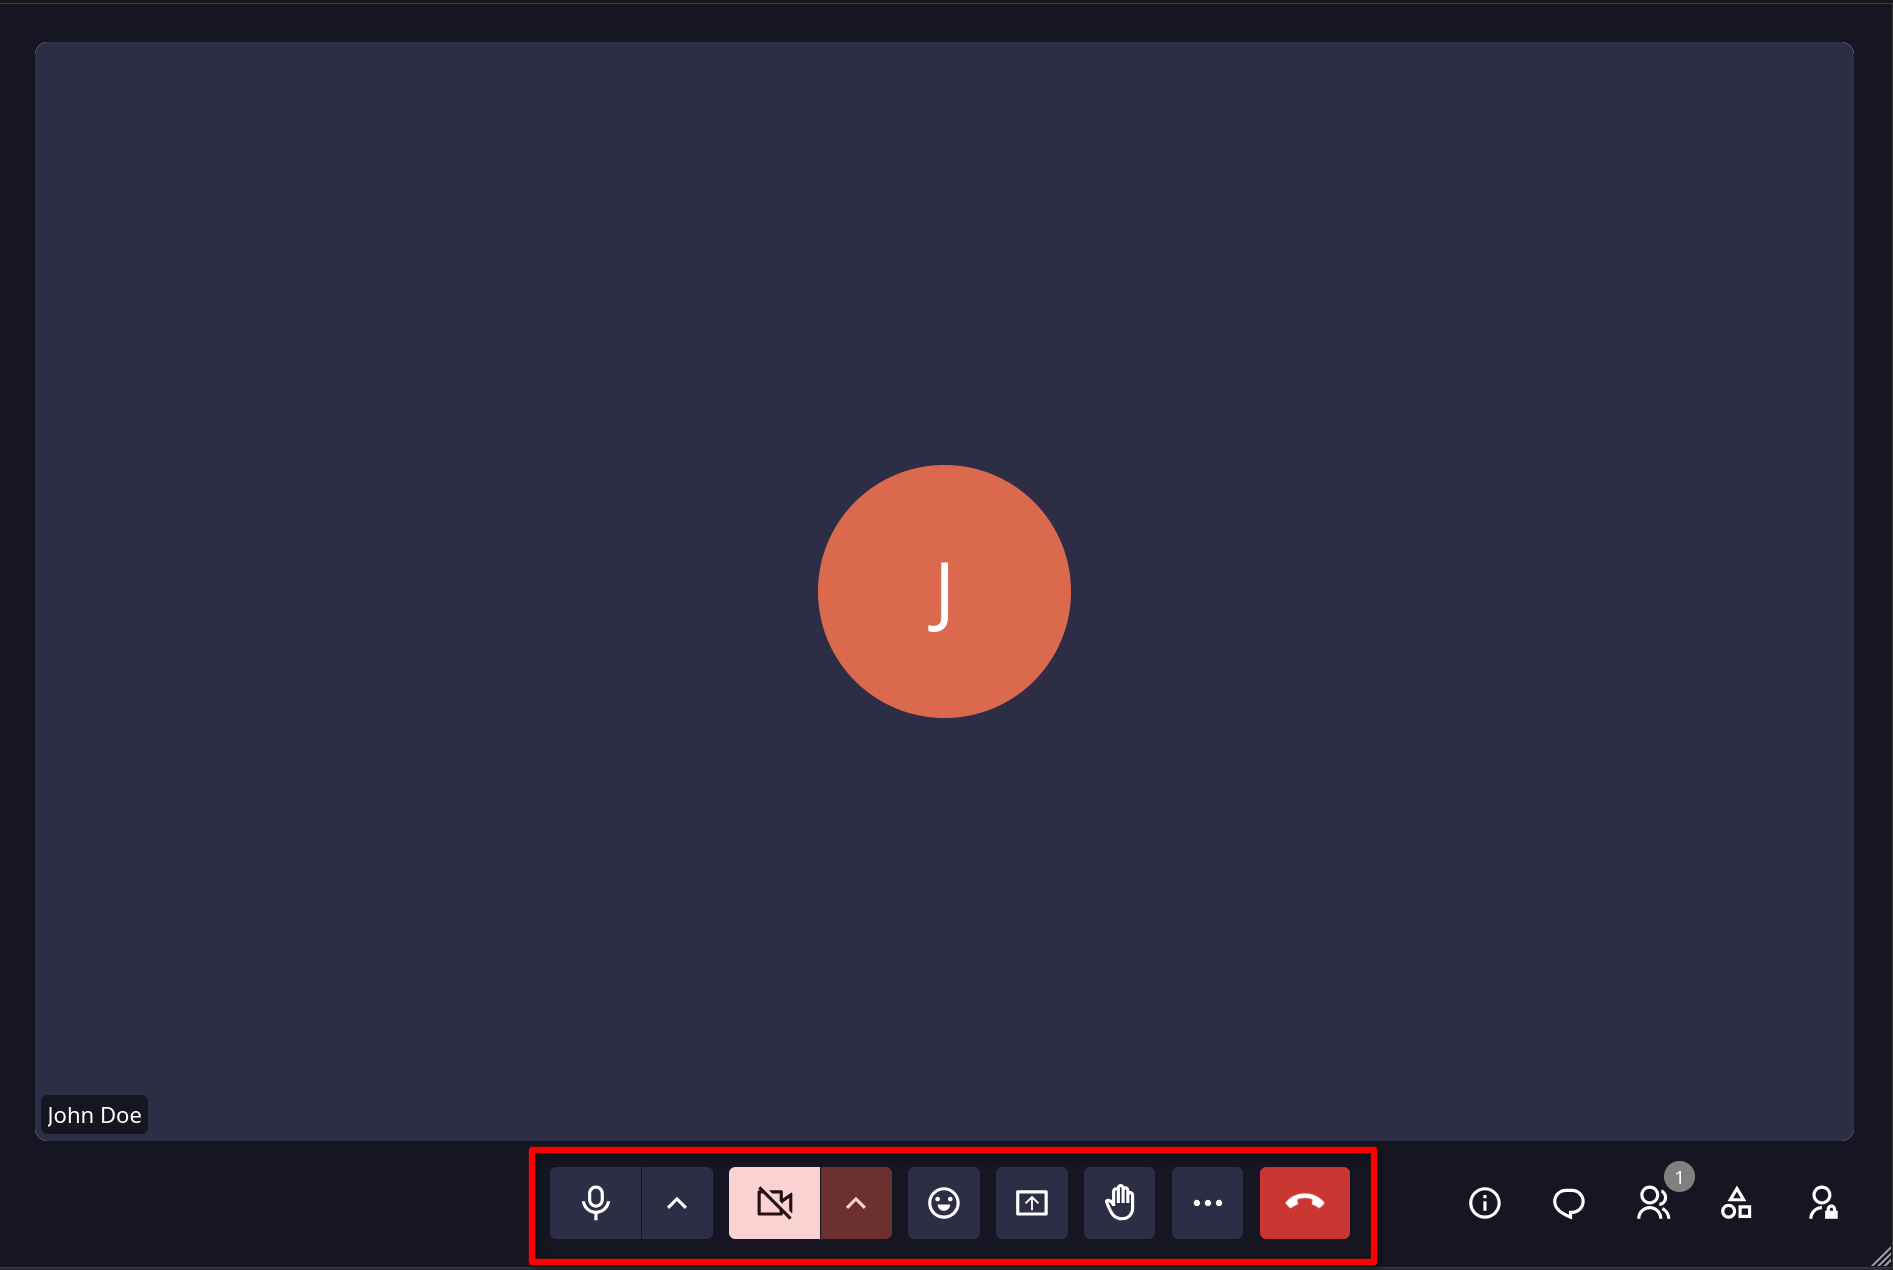Open the shapes and apps icon

(1737, 1203)
